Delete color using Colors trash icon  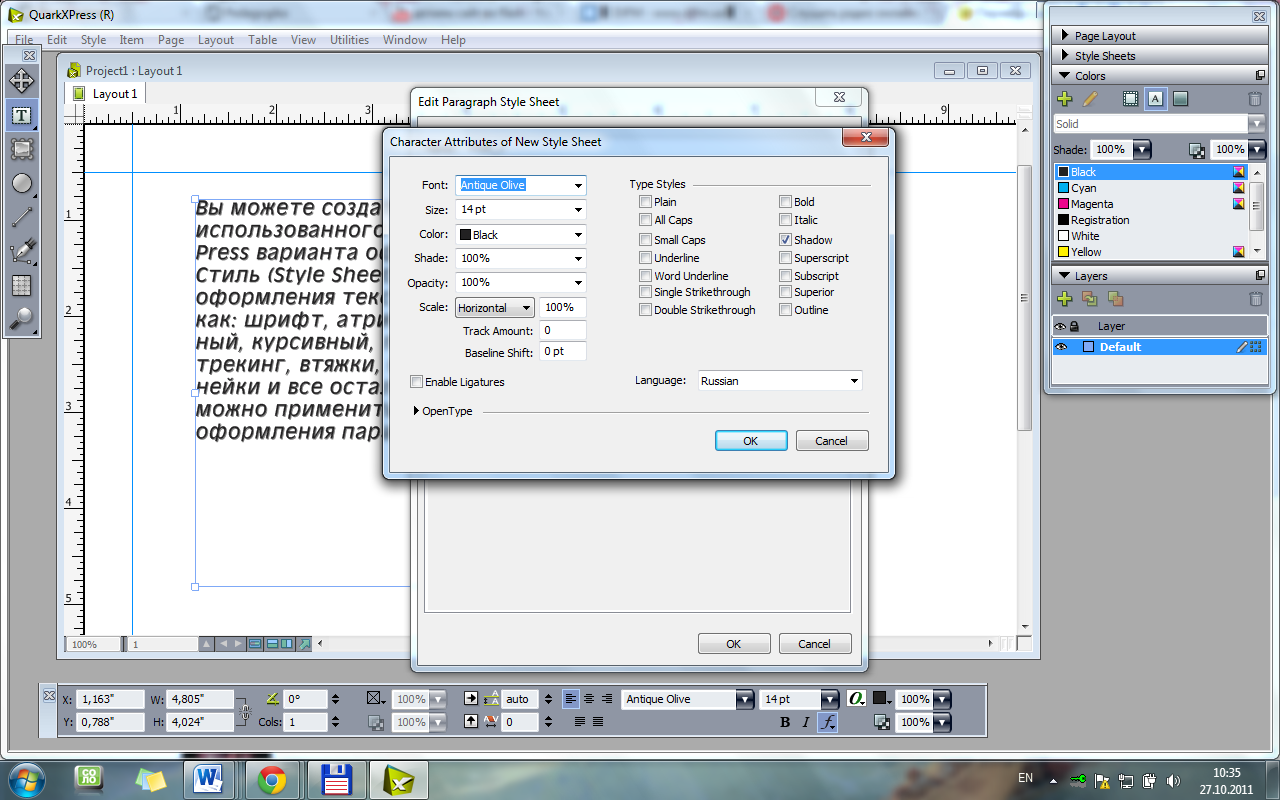(1255, 99)
